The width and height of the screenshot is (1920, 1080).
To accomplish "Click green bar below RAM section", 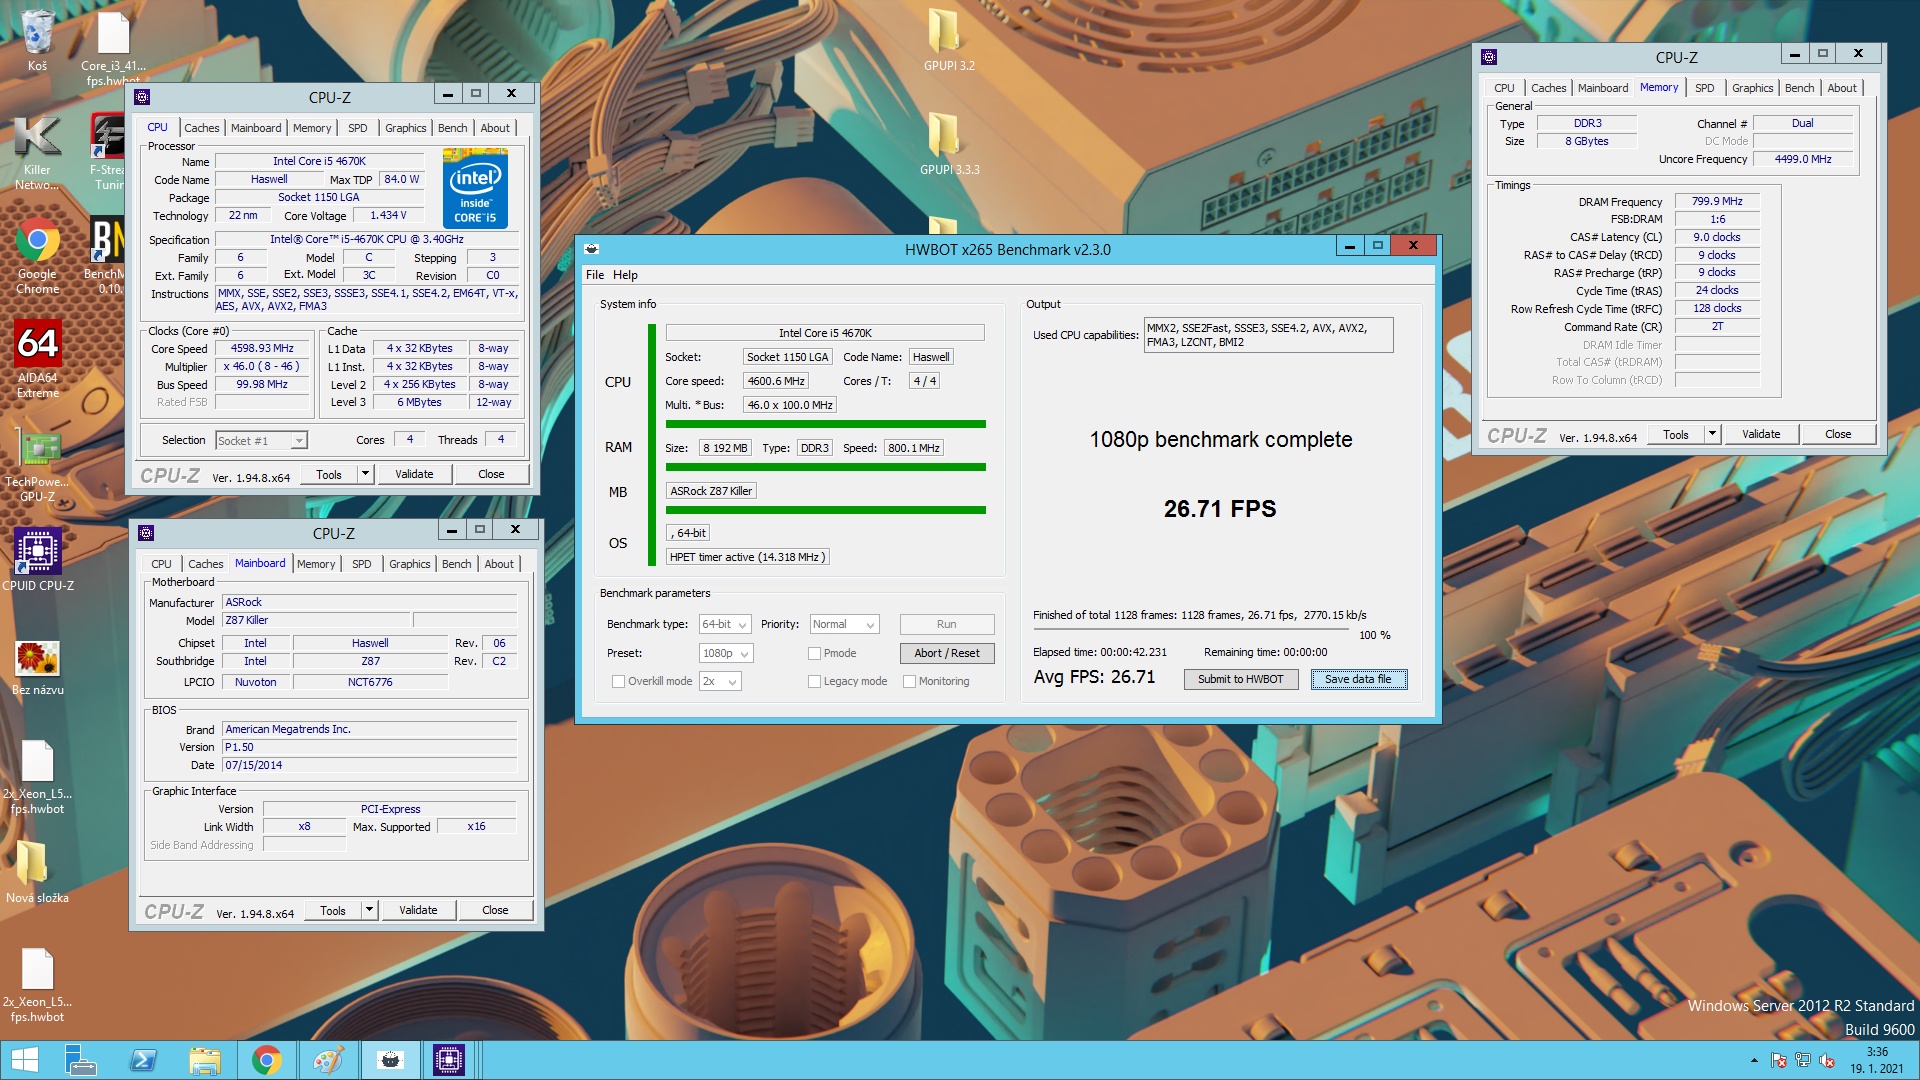I will coord(826,467).
